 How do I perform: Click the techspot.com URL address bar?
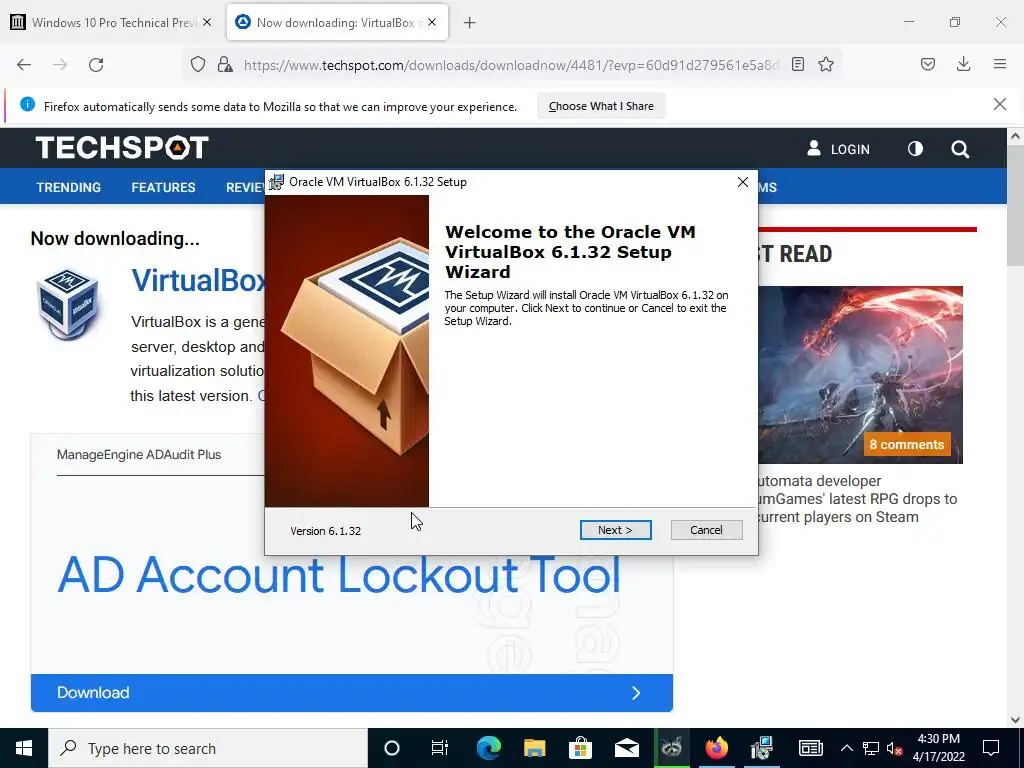tap(511, 65)
